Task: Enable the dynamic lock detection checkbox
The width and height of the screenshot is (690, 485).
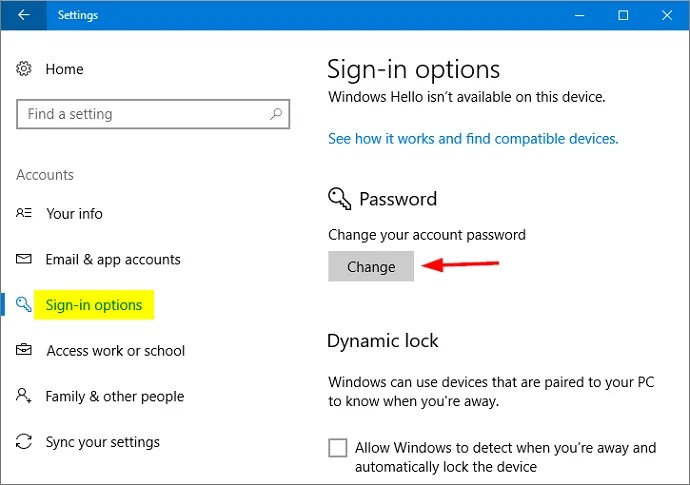Action: (x=338, y=448)
